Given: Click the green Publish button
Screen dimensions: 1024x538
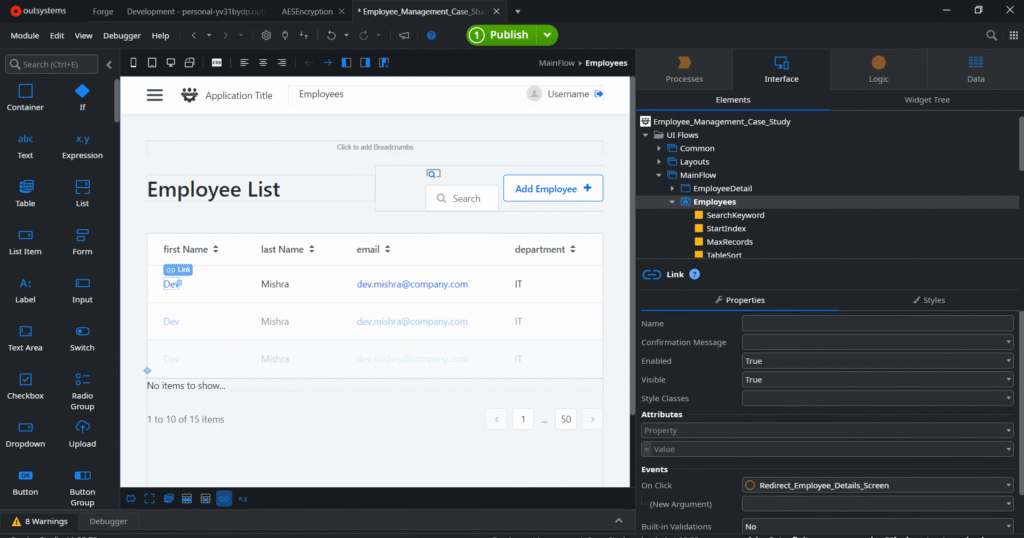Looking at the screenshot, I should (x=501, y=35).
